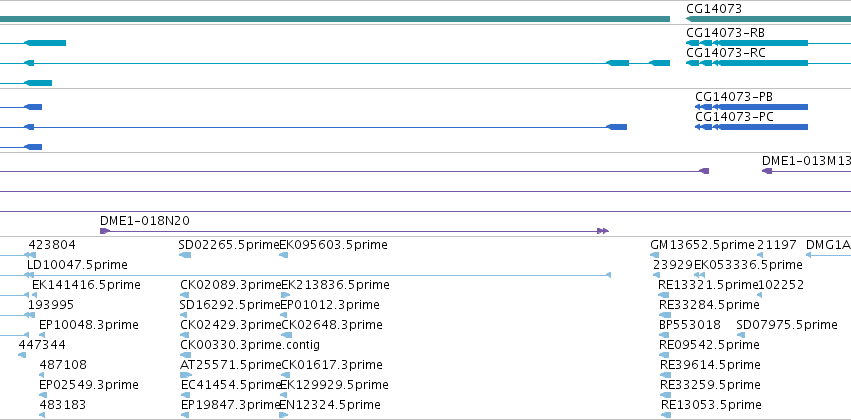Click the 423804 feature marker
The height and width of the screenshot is (420, 851).
click(30, 255)
